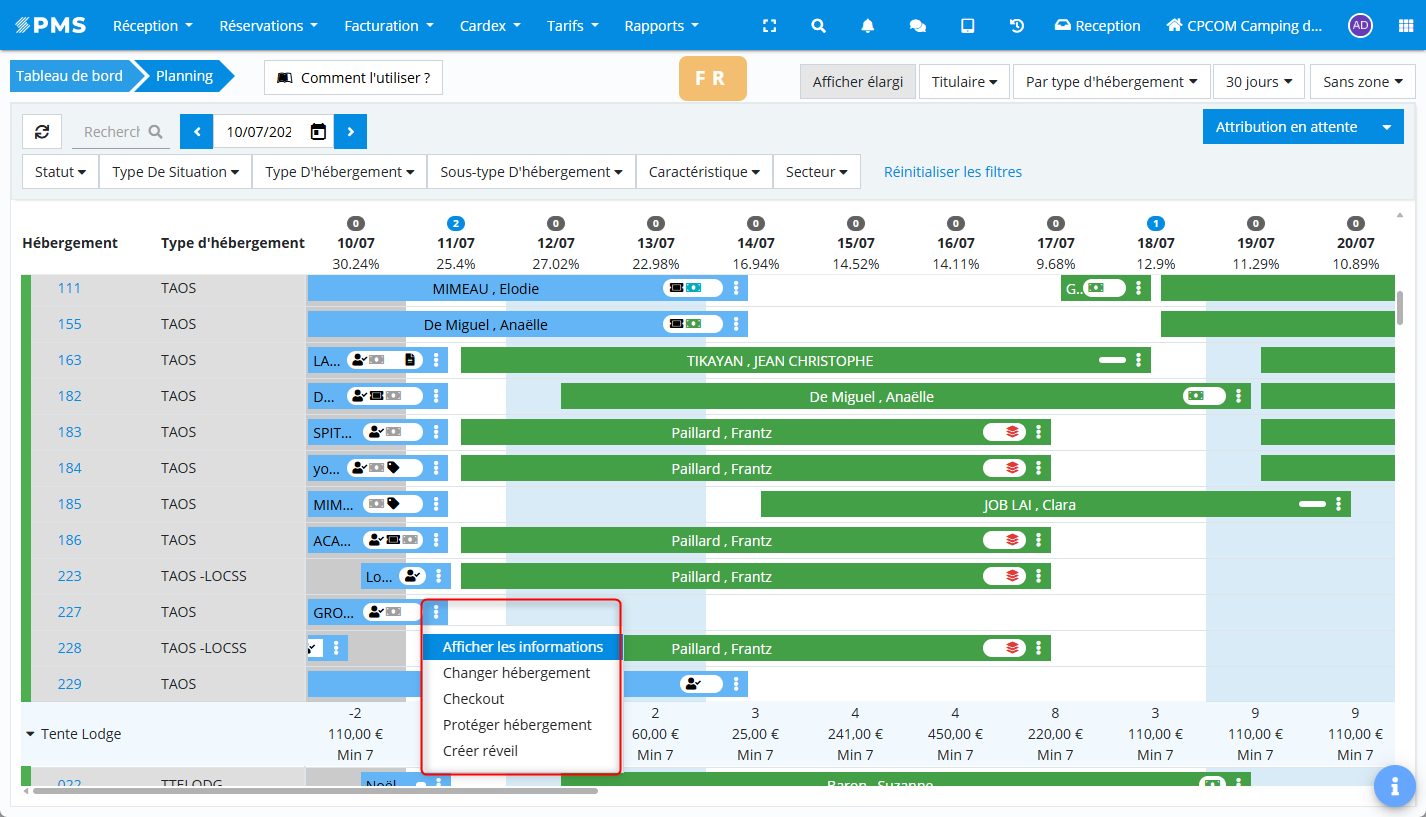
Task: Open the Par type d'hébergement dropdown
Action: (x=1111, y=82)
